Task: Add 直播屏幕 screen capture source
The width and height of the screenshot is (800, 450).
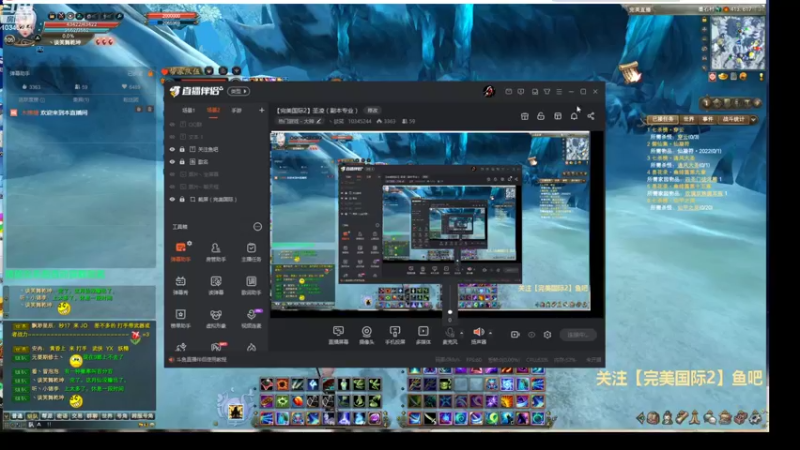Action: point(338,335)
